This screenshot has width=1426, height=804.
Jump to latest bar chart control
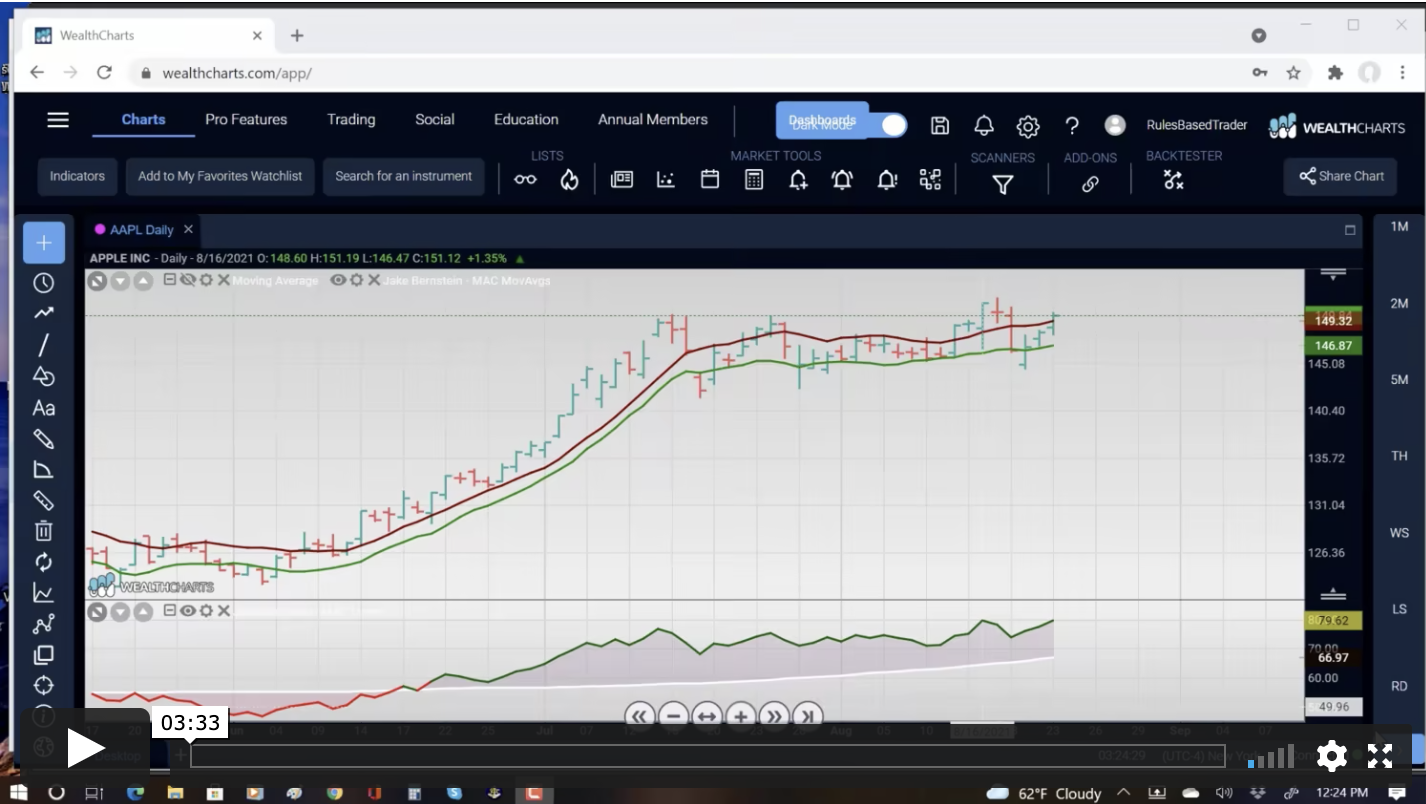(808, 716)
